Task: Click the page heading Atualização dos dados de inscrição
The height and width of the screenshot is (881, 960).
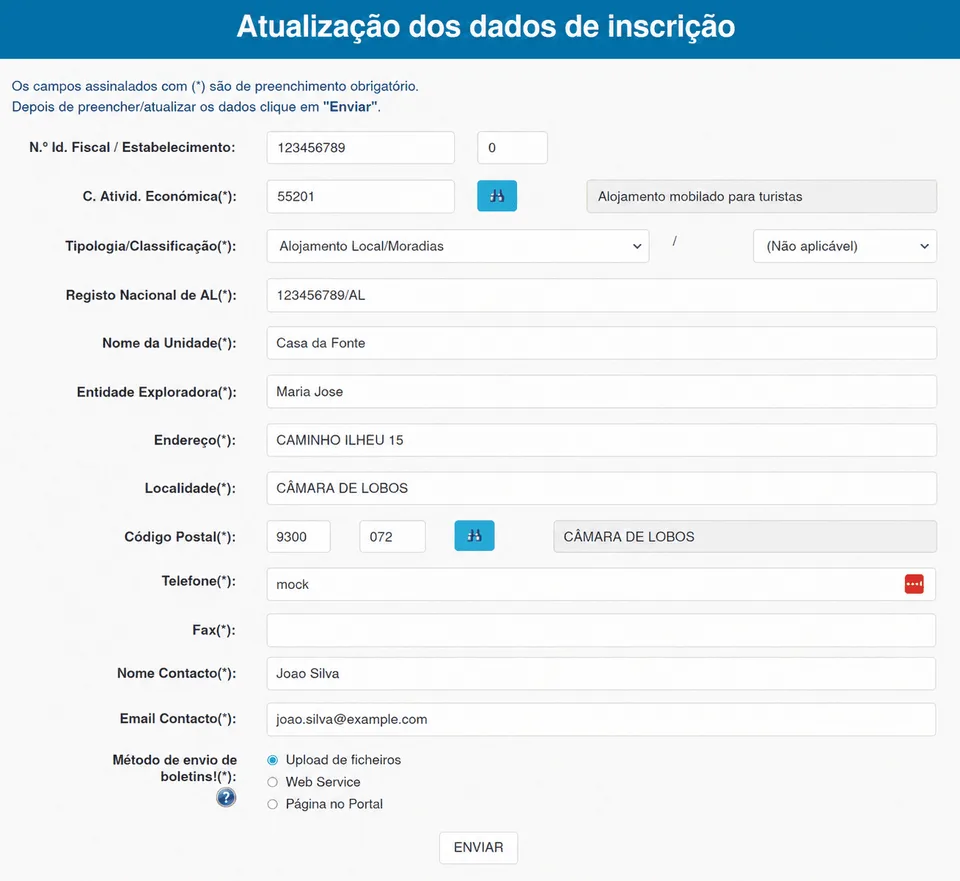Action: (486, 27)
